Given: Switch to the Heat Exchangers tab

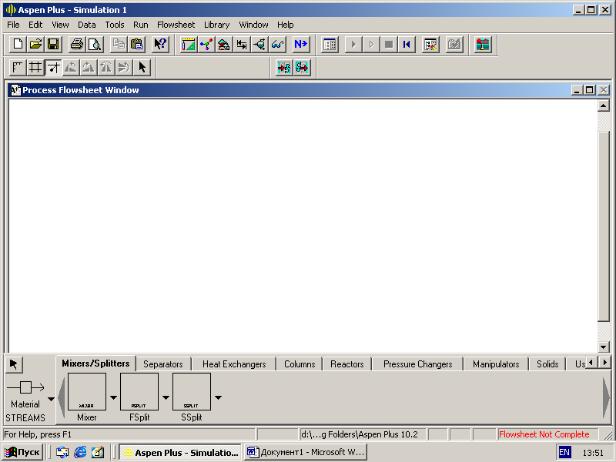Looking at the screenshot, I should click(x=234, y=364).
